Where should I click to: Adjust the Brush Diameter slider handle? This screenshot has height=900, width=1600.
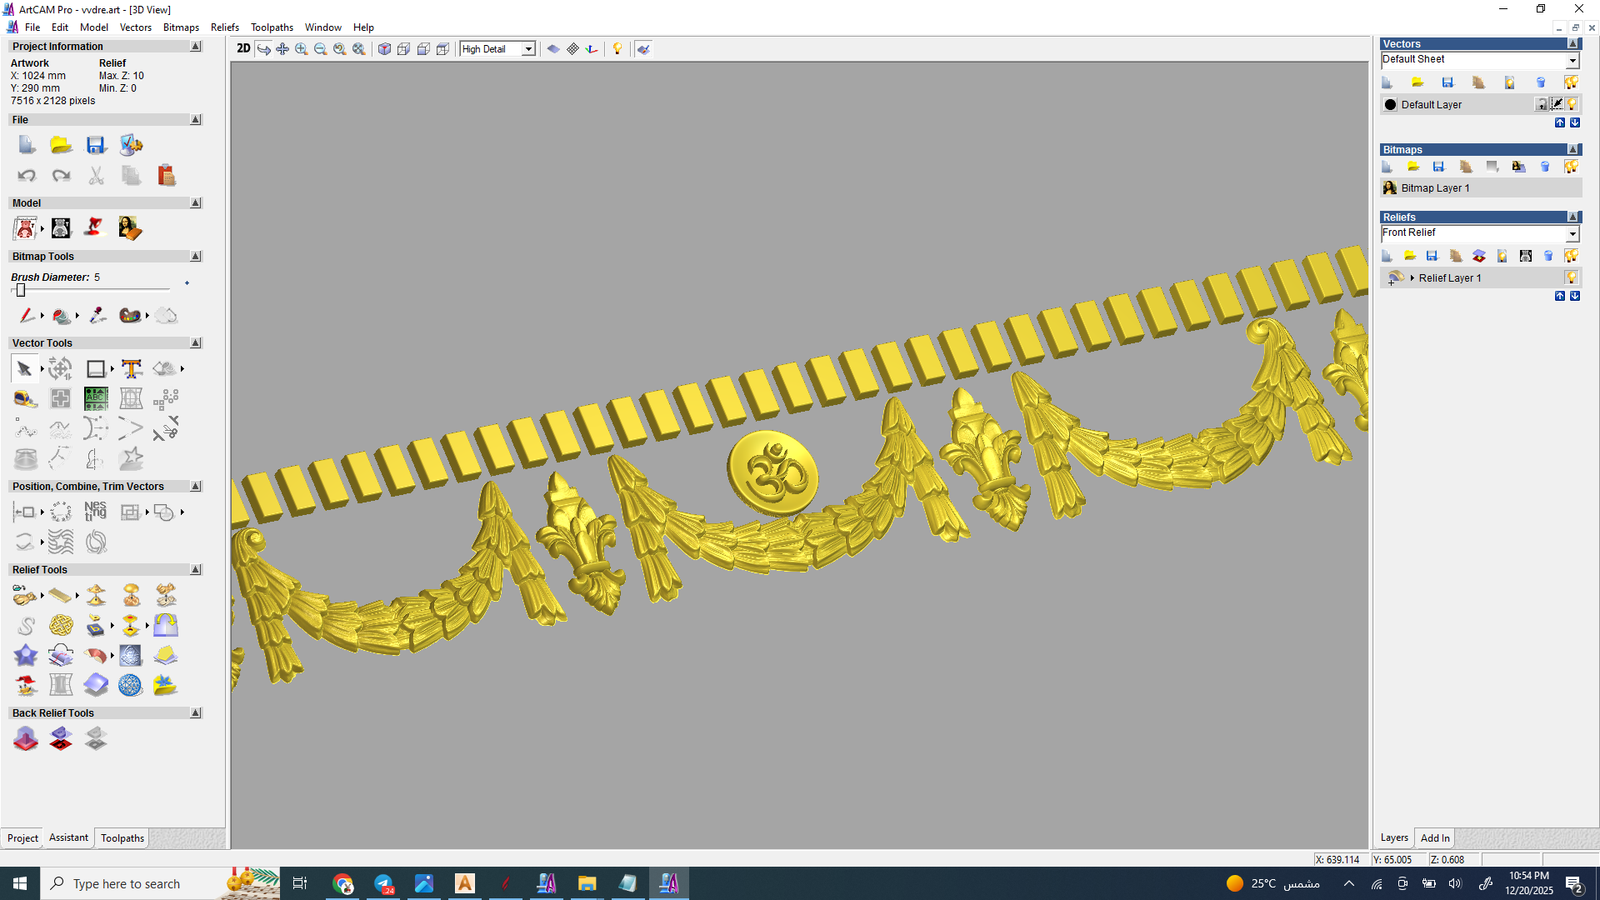(x=20, y=290)
